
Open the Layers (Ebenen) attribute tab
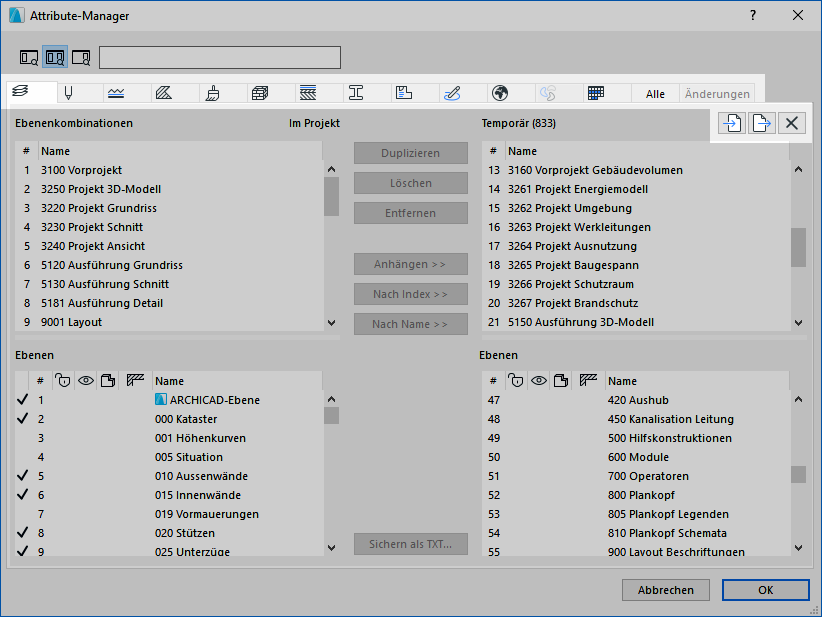tap(21, 93)
